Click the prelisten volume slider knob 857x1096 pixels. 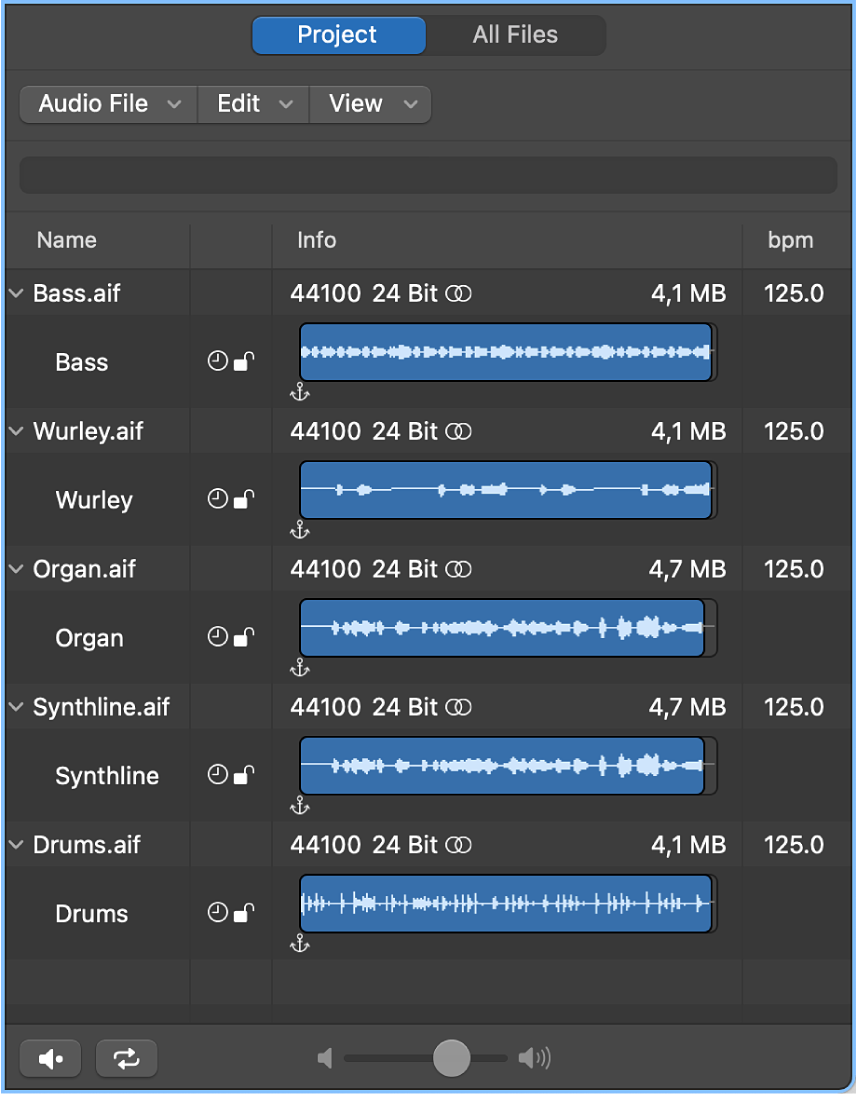[x=452, y=1058]
